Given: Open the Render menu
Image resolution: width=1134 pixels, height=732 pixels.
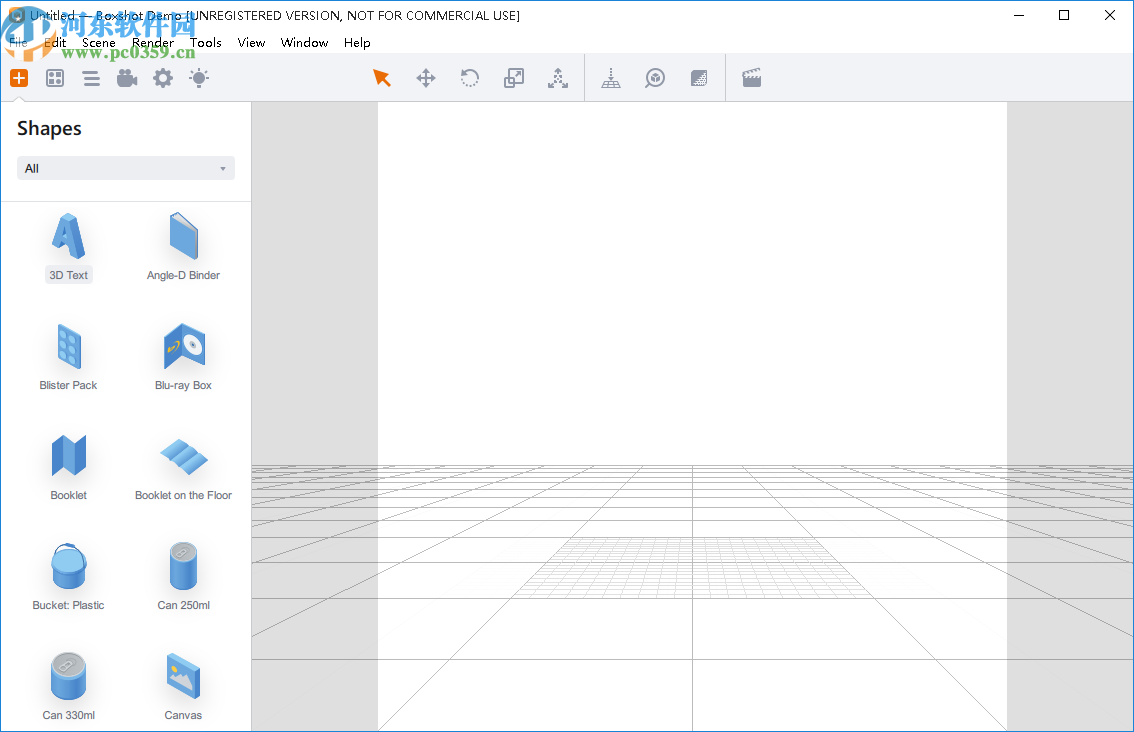Looking at the screenshot, I should [152, 43].
